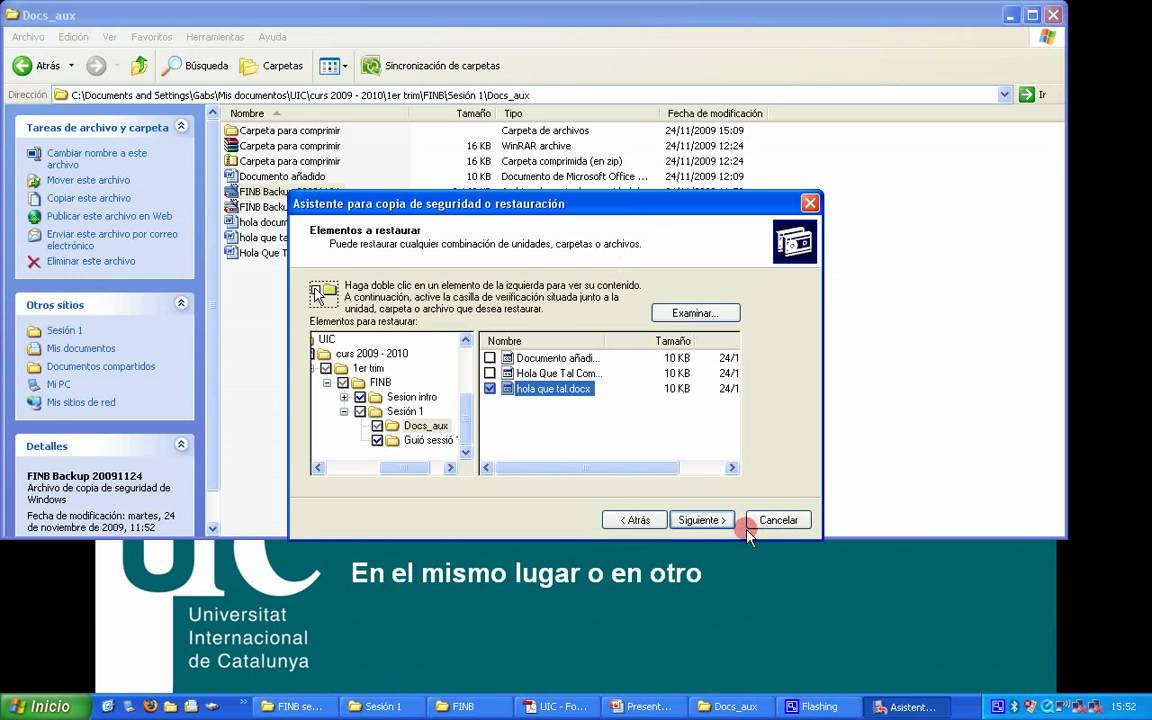
Task: Open the Herramientas menu
Action: pos(215,37)
